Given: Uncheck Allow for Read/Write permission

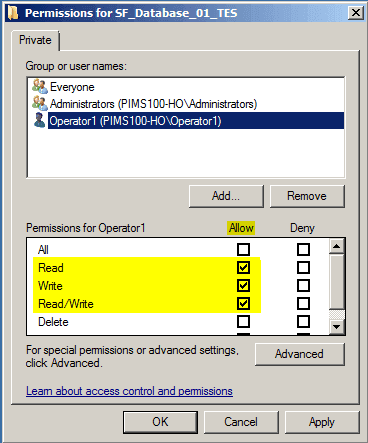Looking at the screenshot, I should click(x=243, y=303).
